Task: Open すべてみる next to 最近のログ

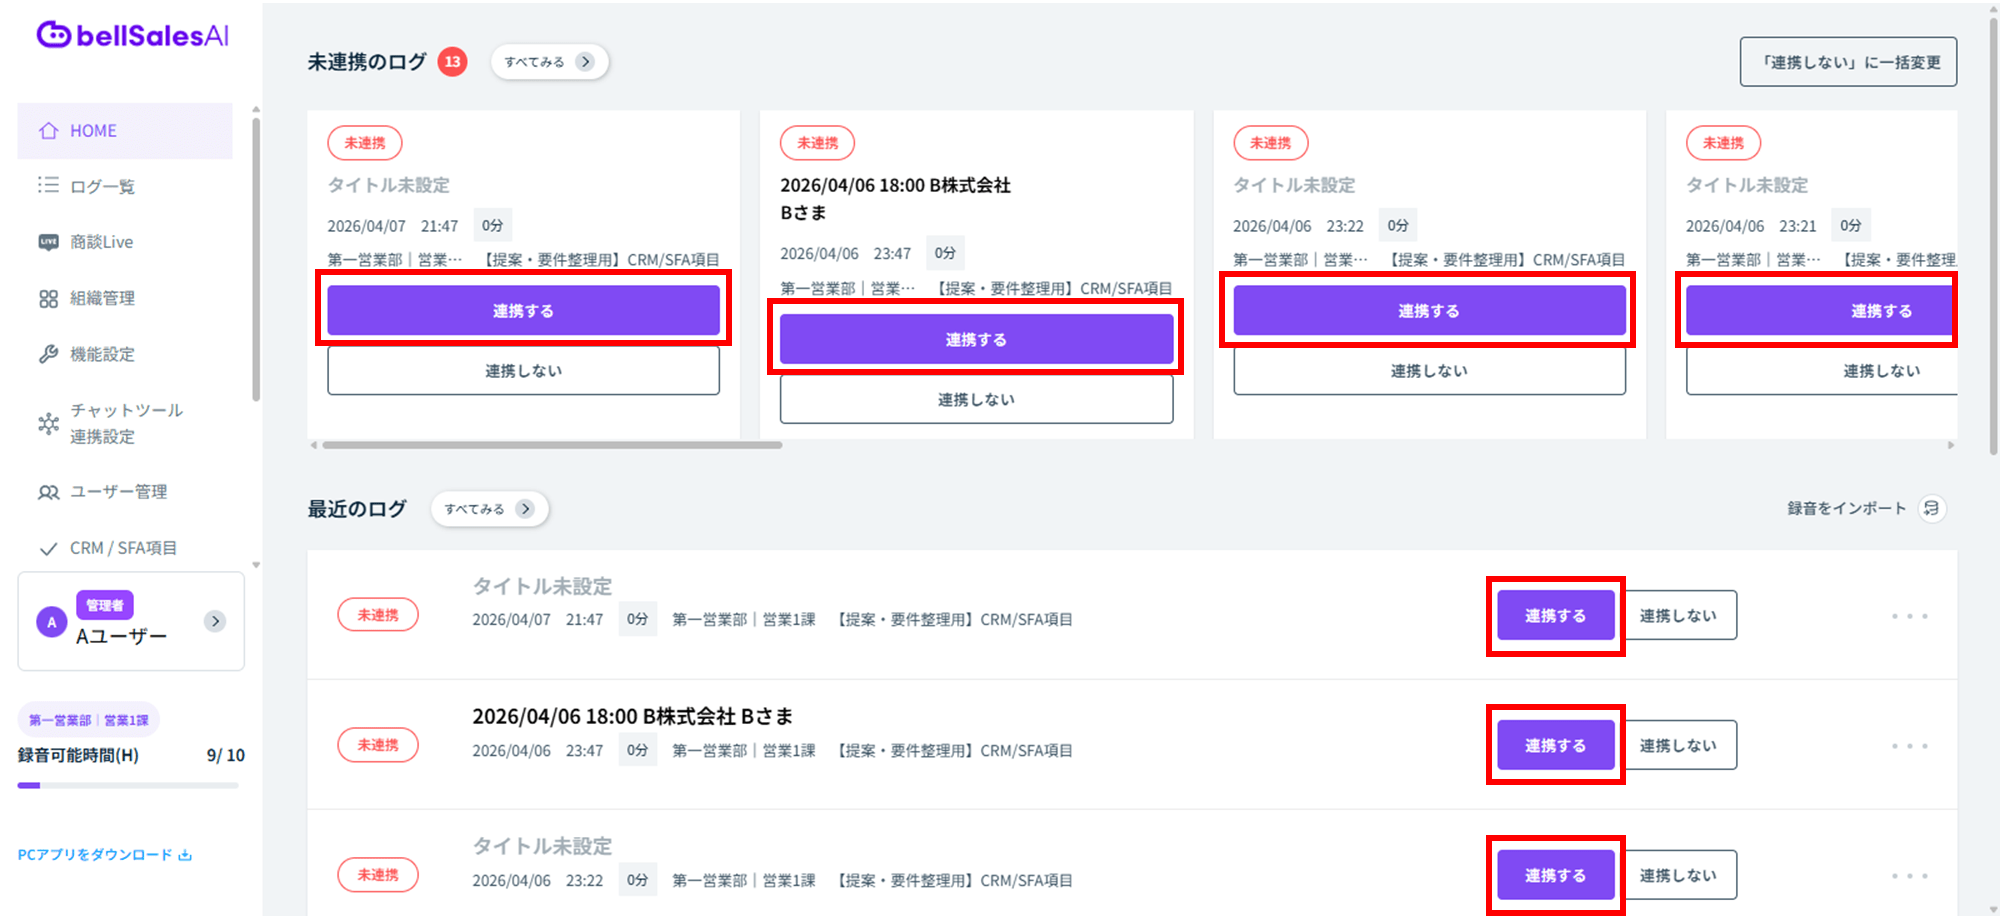Action: pyautogui.click(x=489, y=509)
